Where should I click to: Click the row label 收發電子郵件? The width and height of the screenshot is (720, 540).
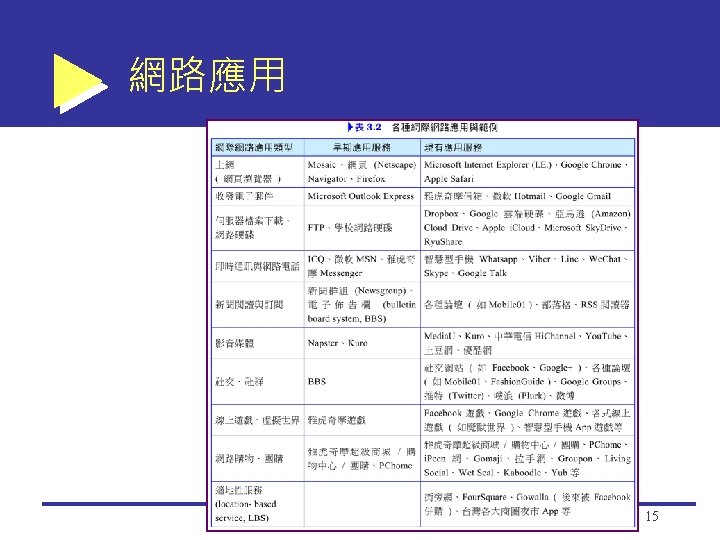click(x=244, y=196)
